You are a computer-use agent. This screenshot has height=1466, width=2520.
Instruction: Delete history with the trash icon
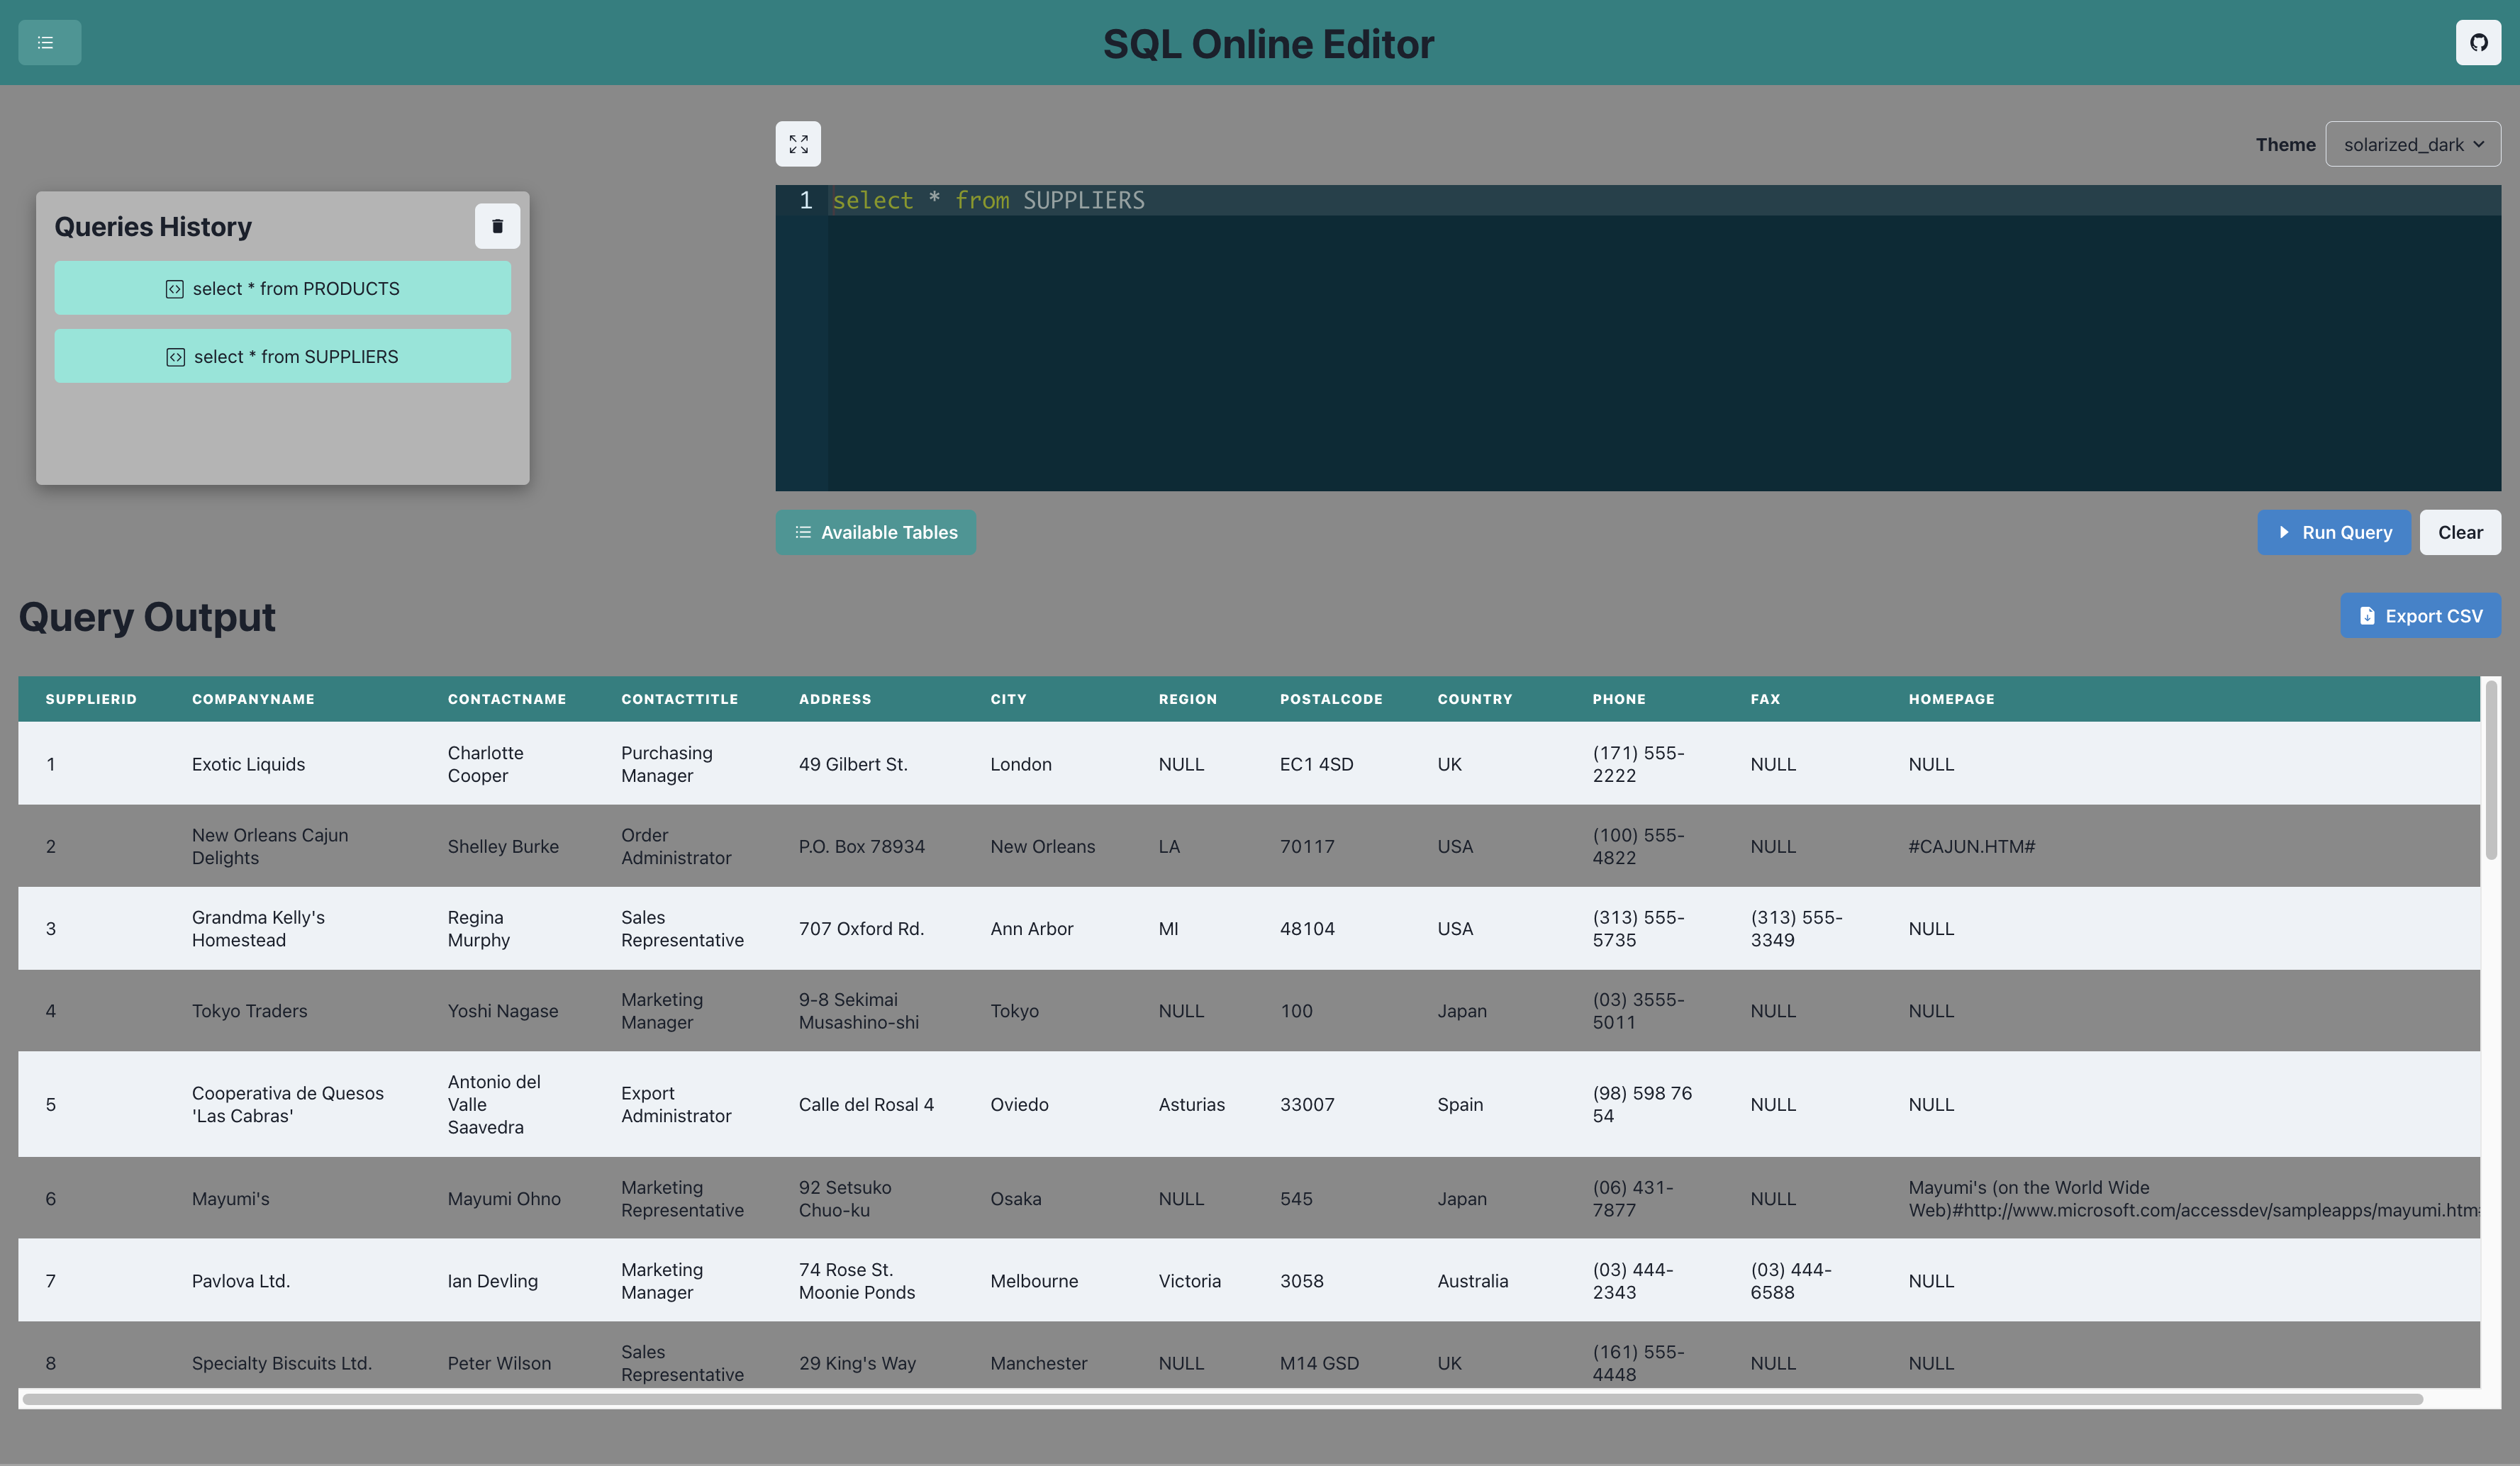pos(497,226)
